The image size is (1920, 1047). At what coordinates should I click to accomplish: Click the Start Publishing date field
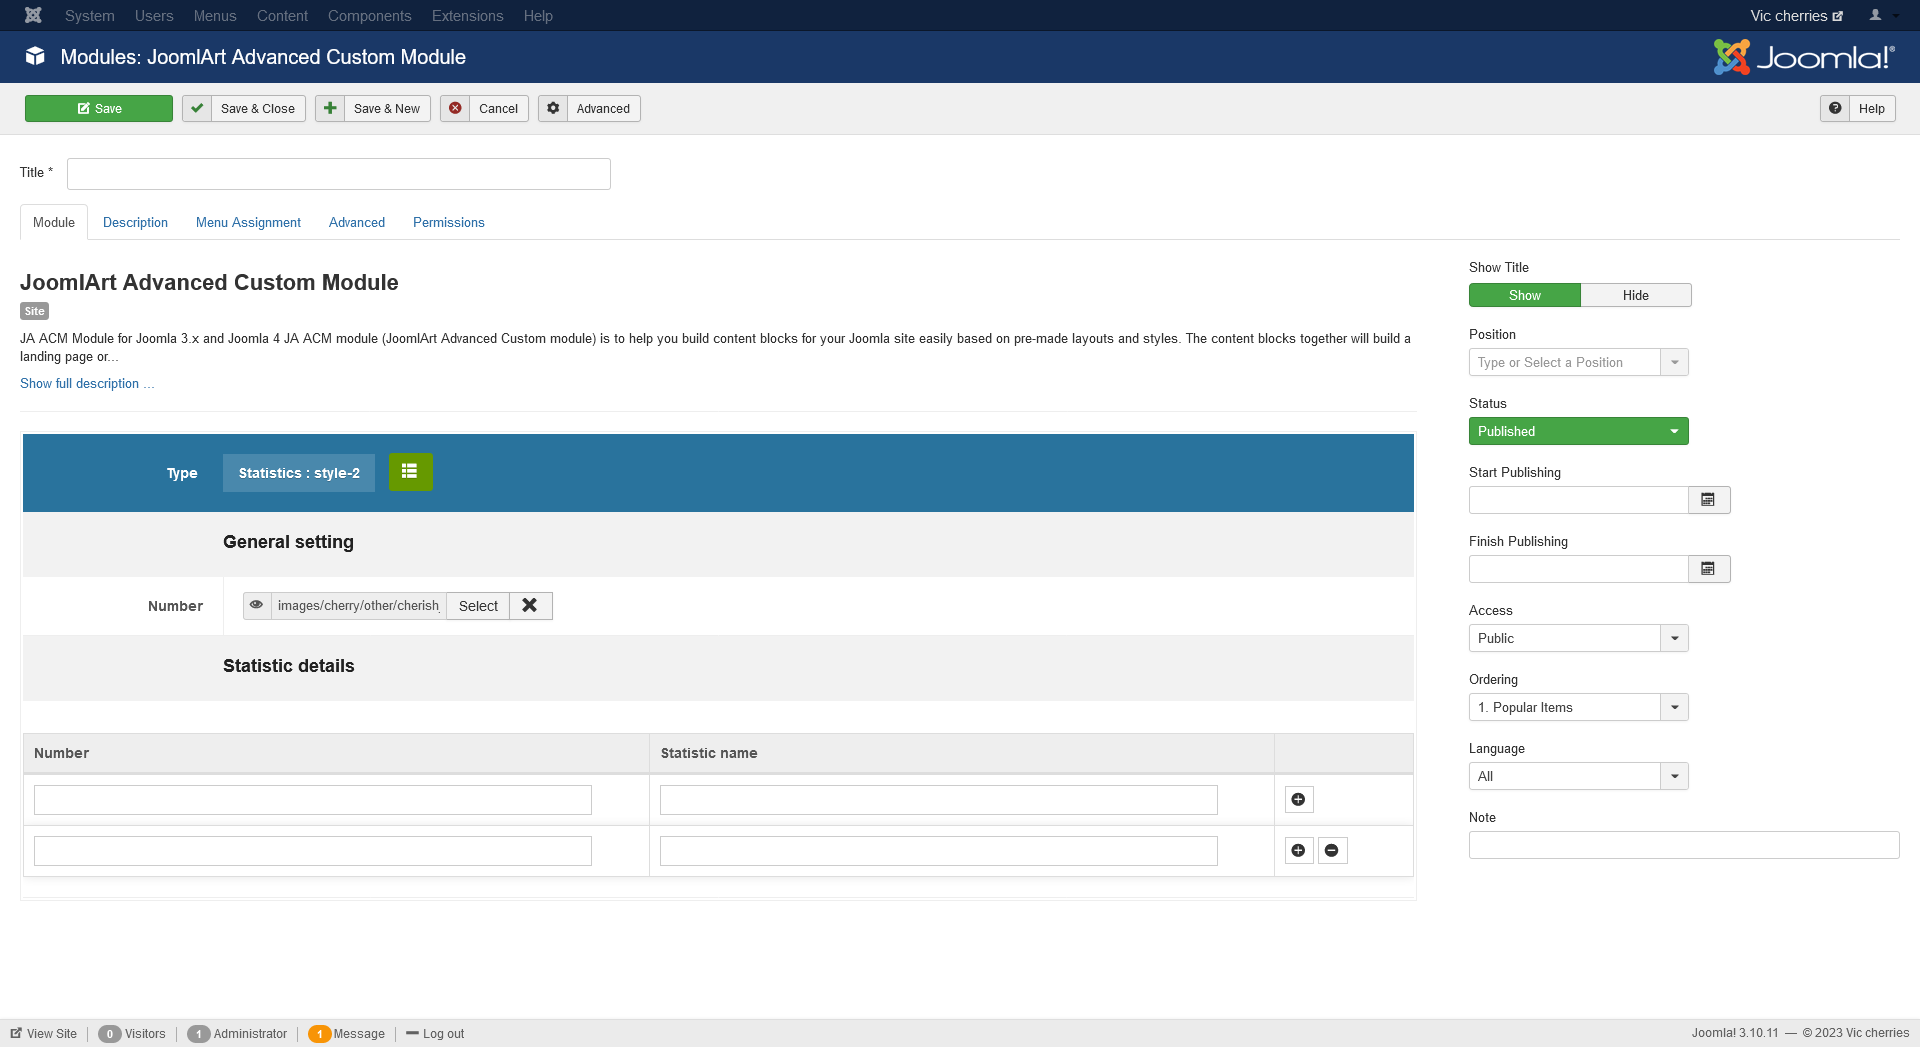(x=1579, y=499)
